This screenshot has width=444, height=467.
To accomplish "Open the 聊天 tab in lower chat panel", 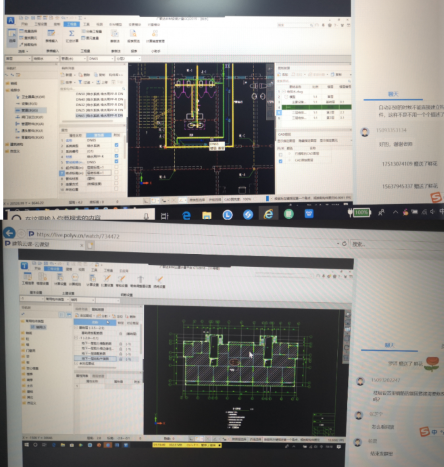I will 389,345.
